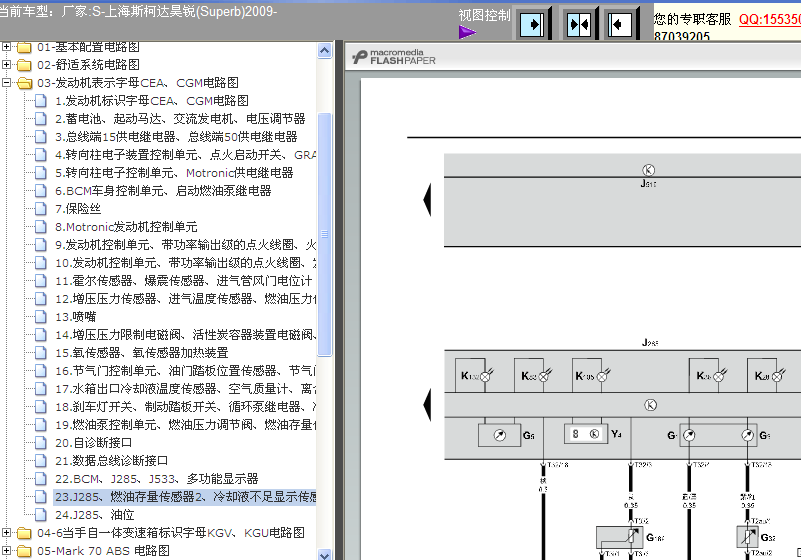This screenshot has height=560, width=801.
Task: Open 19.燃油泵控制单元 diagram
Action: 185,424
